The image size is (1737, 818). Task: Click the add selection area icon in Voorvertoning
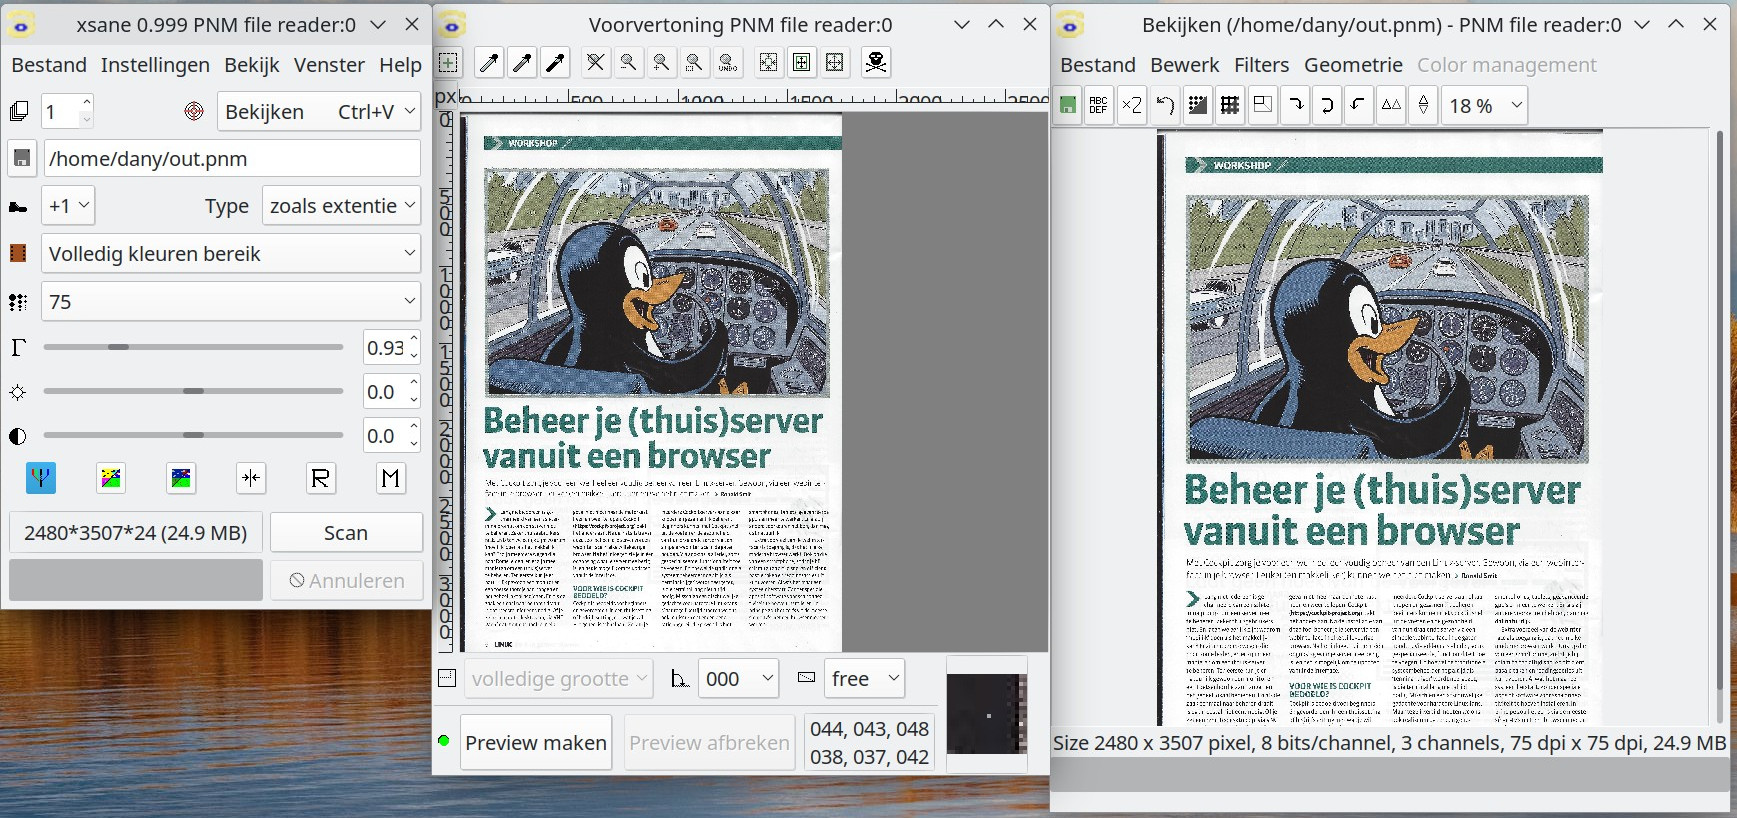coord(449,63)
